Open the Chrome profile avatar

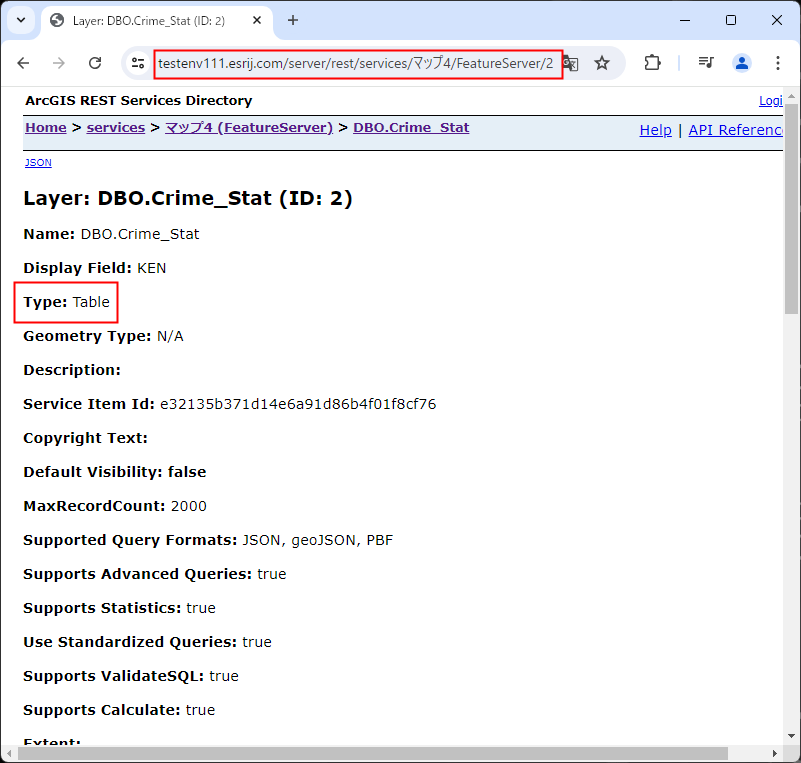[742, 63]
